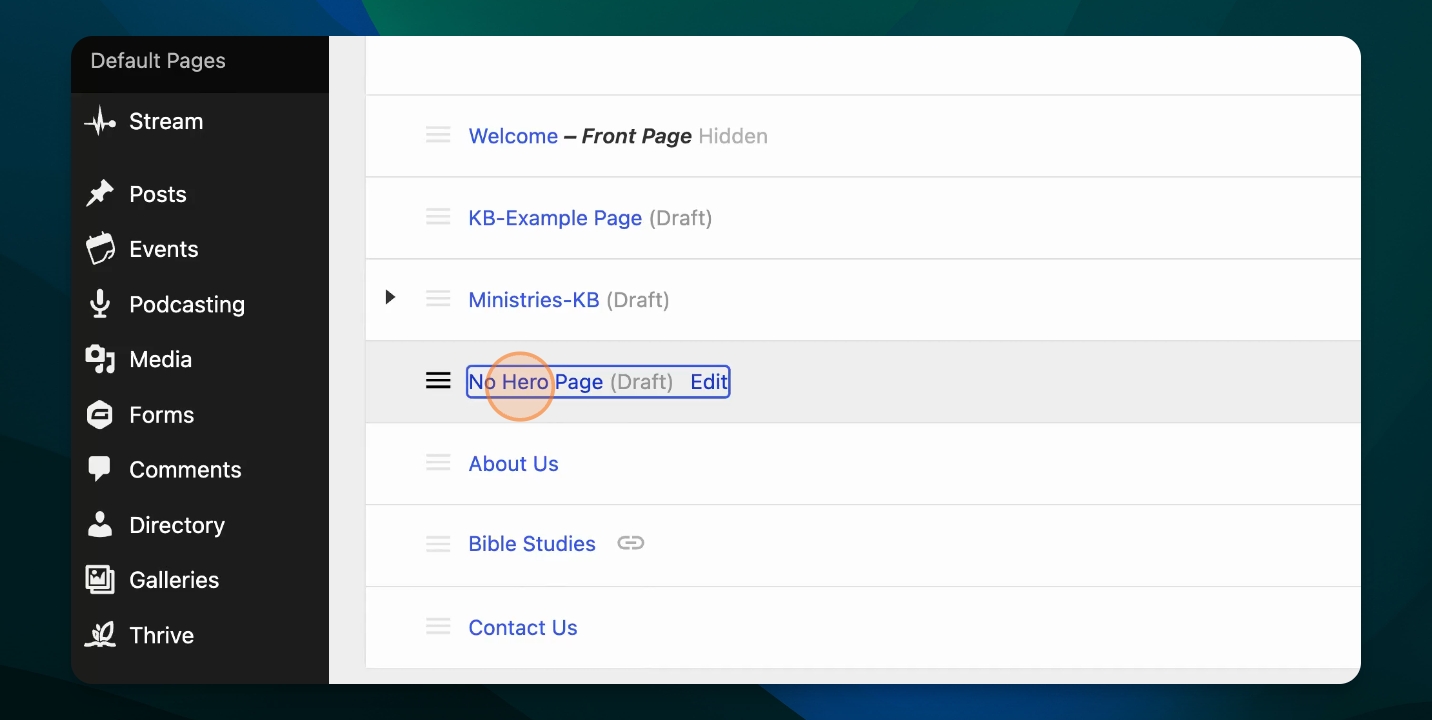1432x720 pixels.
Task: Open the Contact Us page link
Action: pyautogui.click(x=523, y=628)
